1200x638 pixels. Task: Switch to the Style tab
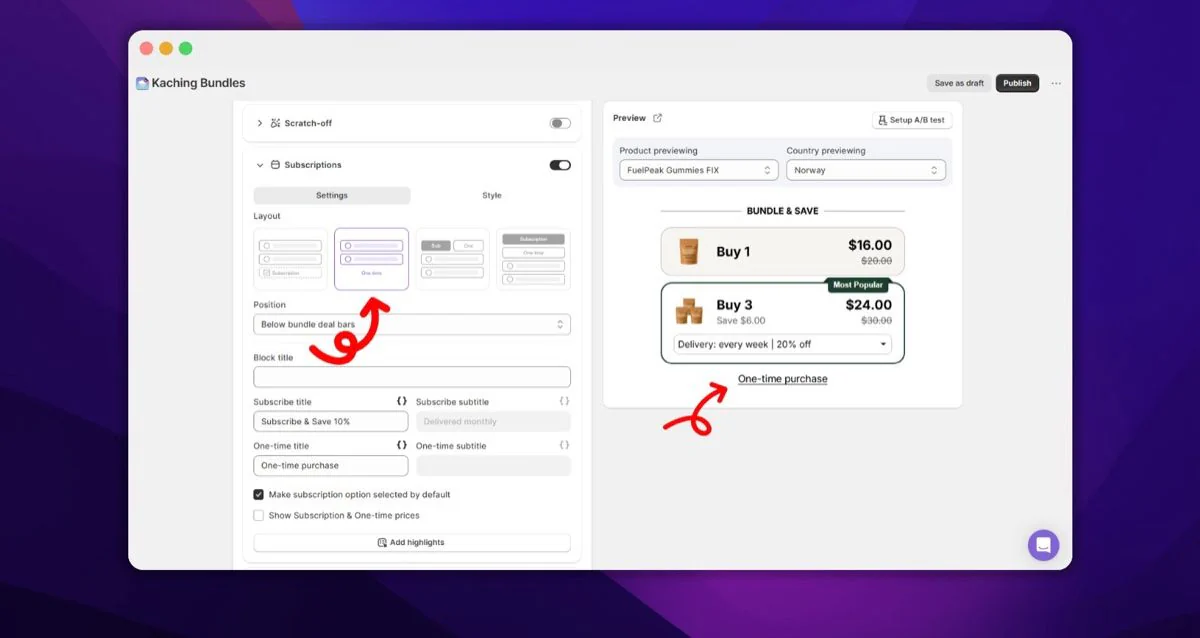[x=492, y=195]
